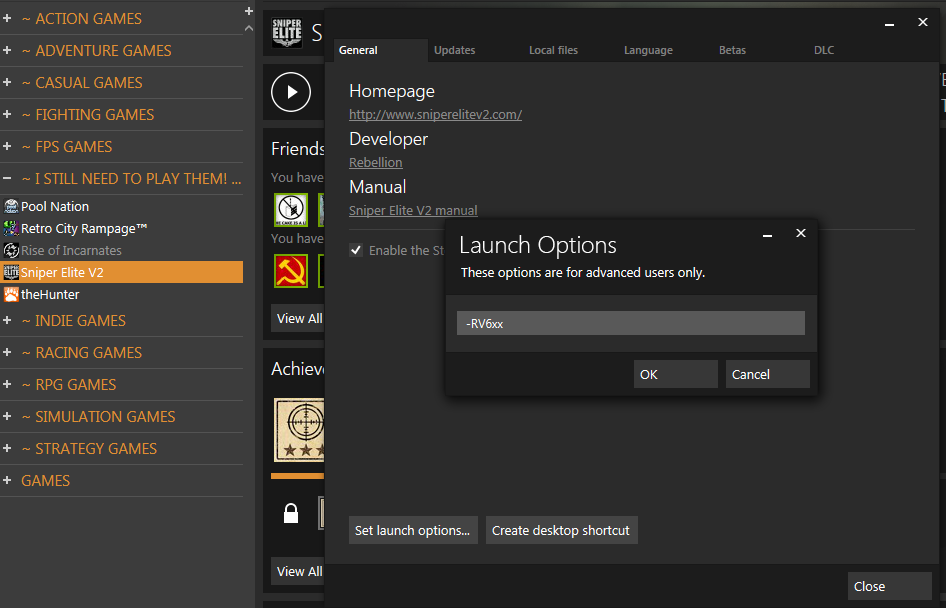Screen dimensions: 946x608
Task: Click the Pool Nation game icon
Action: click(x=11, y=206)
